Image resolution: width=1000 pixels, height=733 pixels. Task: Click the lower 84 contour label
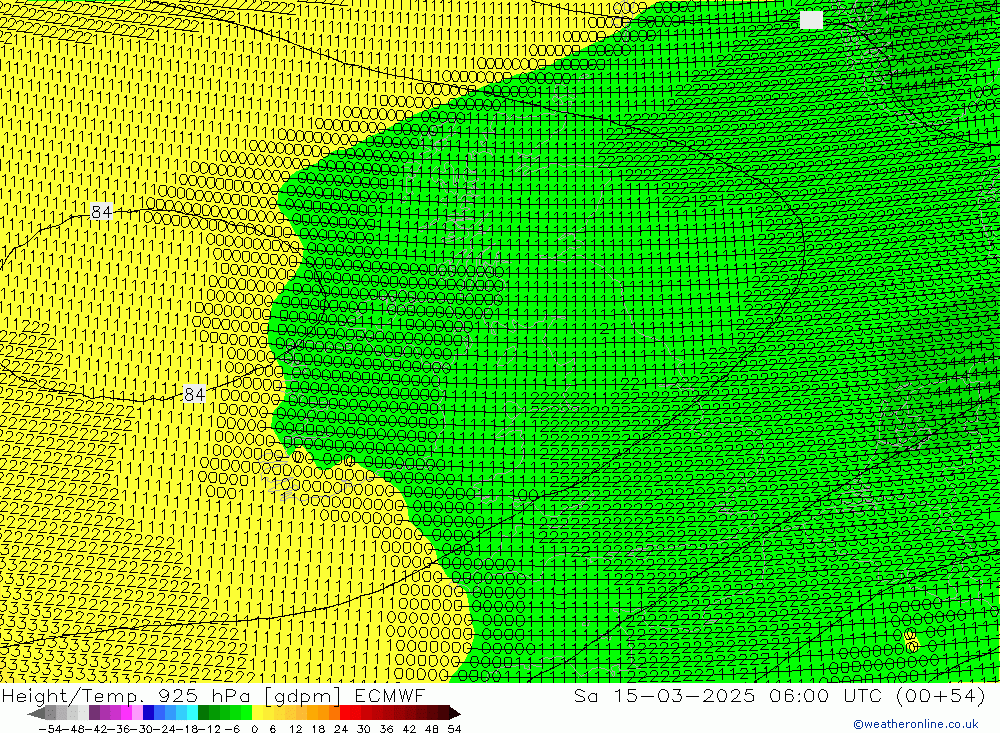click(x=195, y=394)
